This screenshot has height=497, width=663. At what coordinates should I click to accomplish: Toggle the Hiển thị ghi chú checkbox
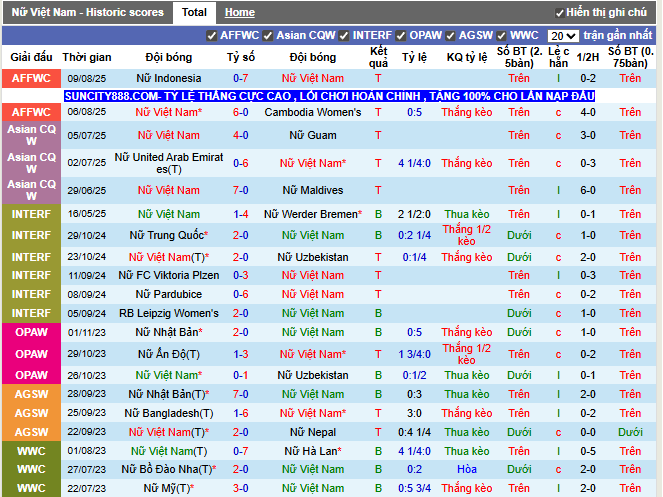tap(559, 13)
